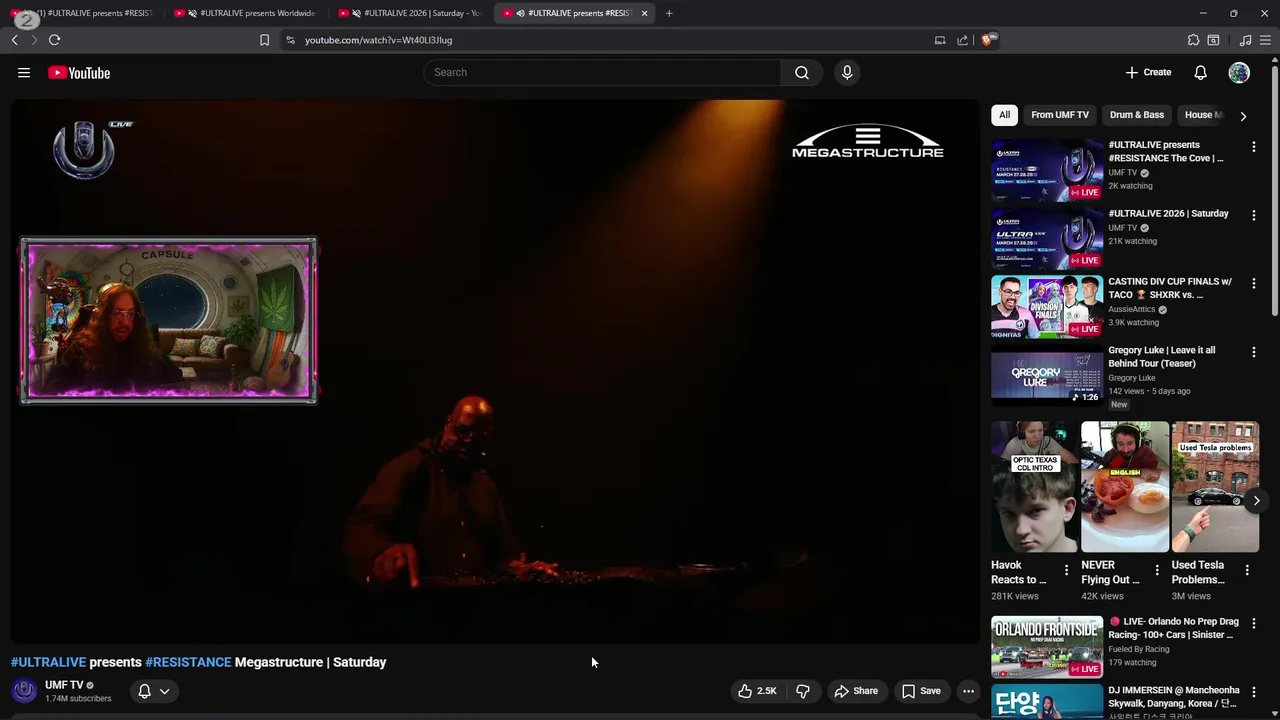This screenshot has width=1280, height=720.
Task: Like the video with thumbs up
Action: tap(757, 691)
